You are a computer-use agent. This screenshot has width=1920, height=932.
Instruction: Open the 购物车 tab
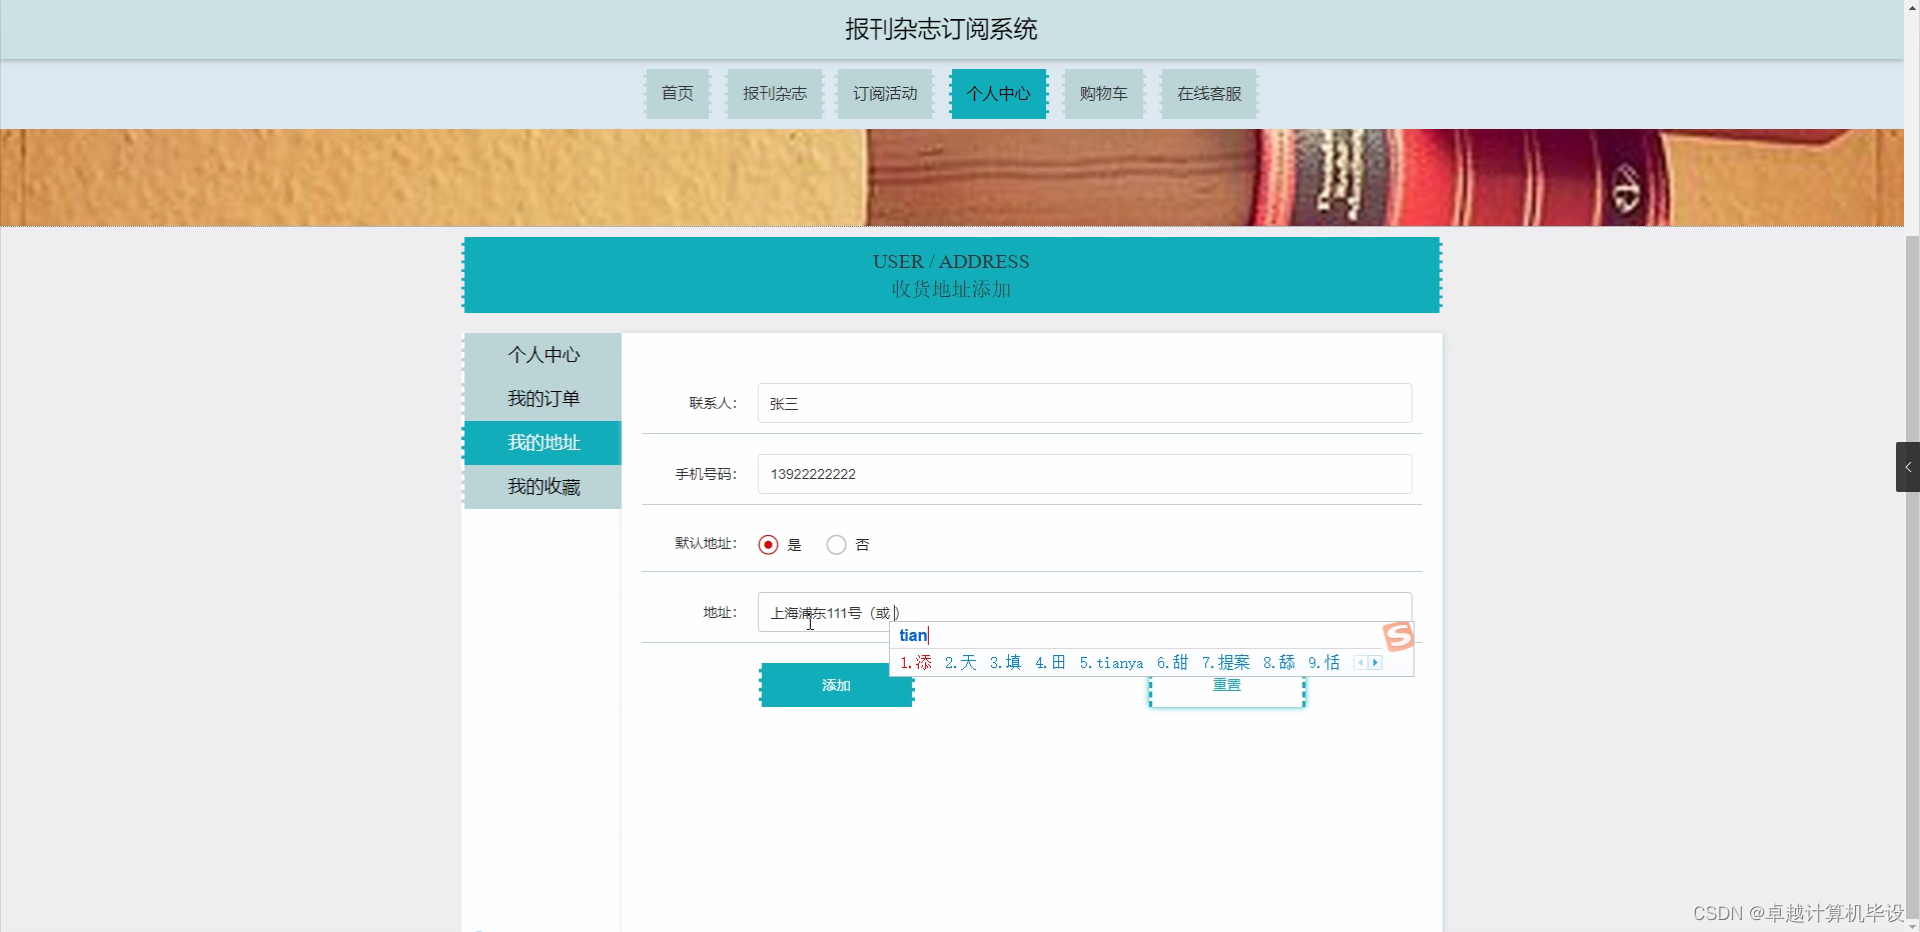point(1103,93)
